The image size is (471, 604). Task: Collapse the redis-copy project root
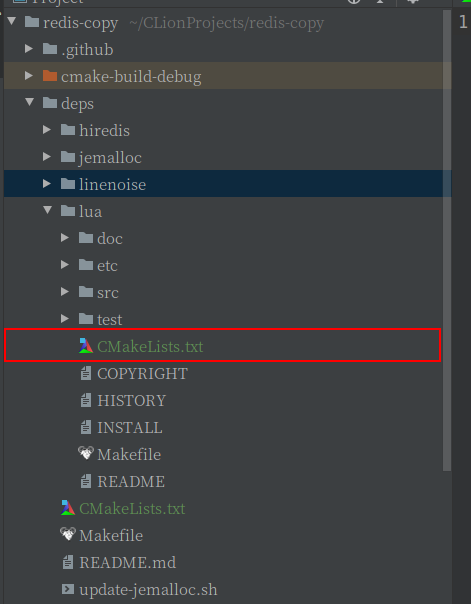coord(12,21)
